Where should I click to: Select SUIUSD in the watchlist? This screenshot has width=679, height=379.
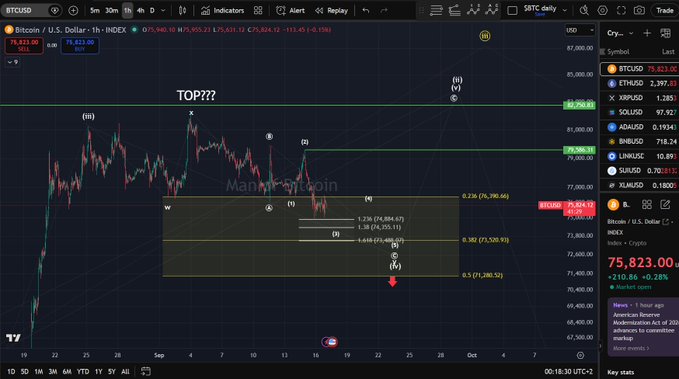coord(640,171)
